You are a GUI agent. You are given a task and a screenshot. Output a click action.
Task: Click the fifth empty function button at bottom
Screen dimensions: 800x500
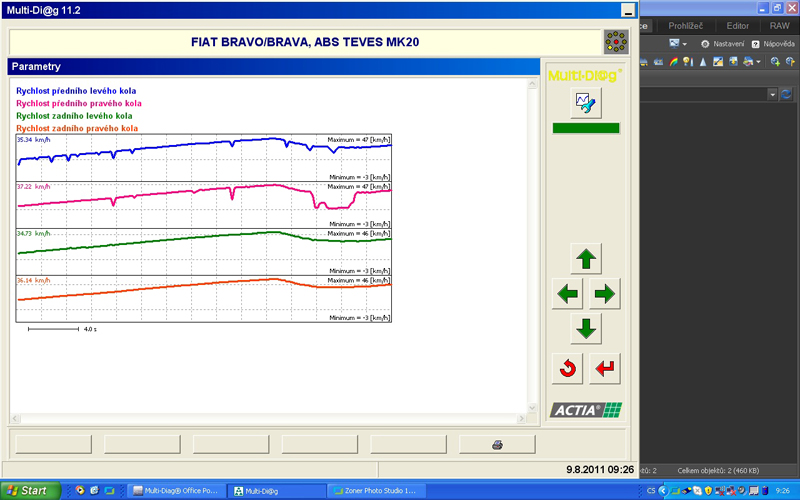(408, 444)
